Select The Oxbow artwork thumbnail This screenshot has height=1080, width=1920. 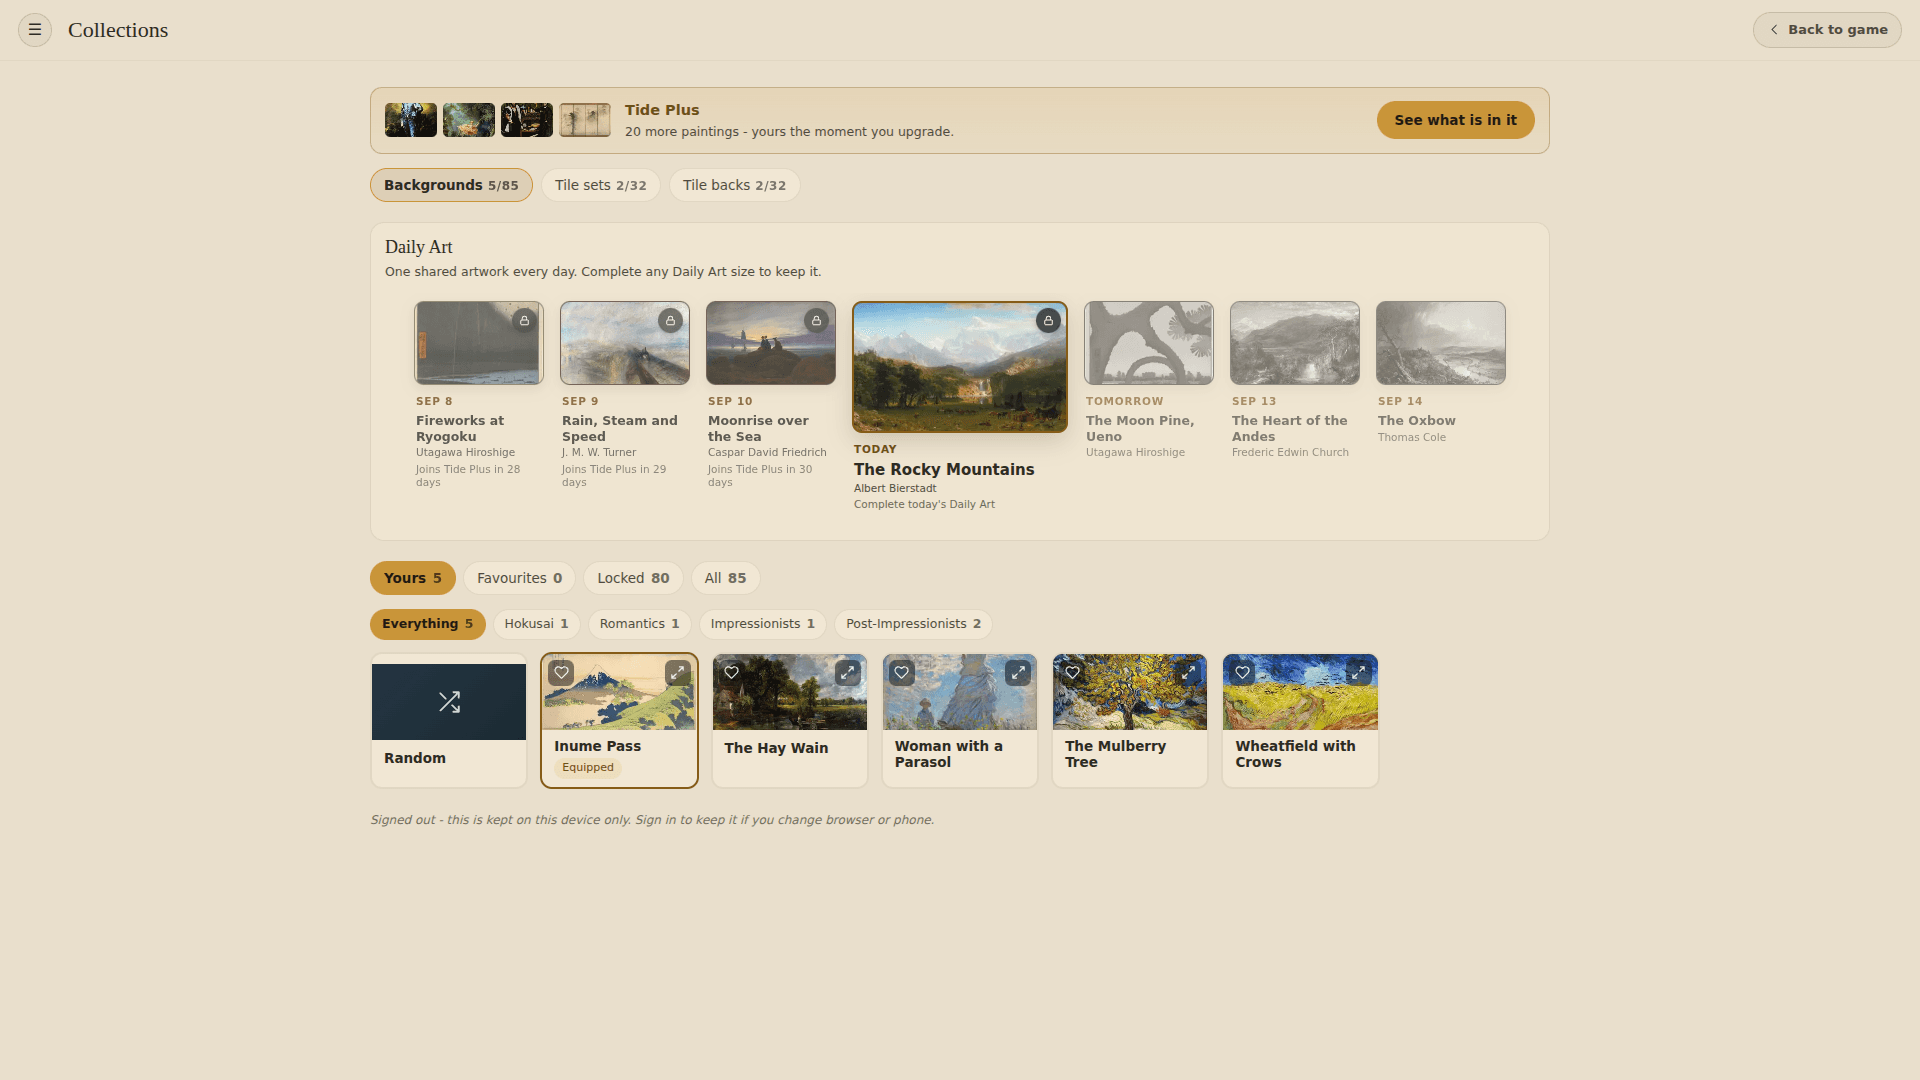click(1441, 343)
